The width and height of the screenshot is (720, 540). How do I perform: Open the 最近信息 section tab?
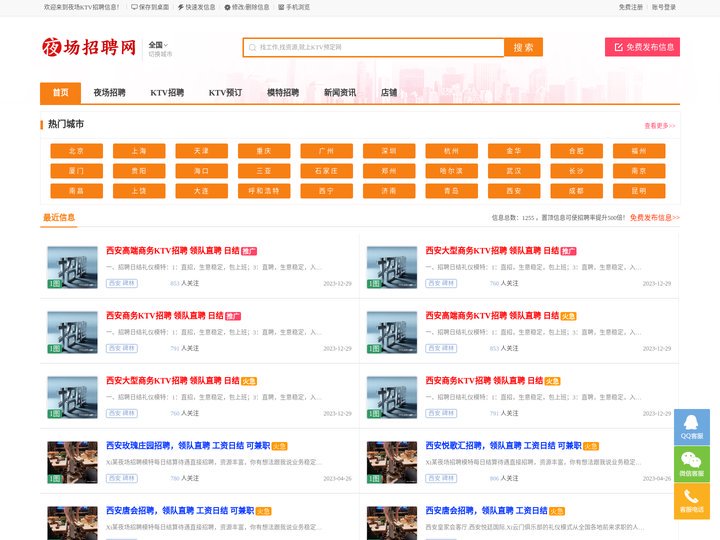[59, 218]
